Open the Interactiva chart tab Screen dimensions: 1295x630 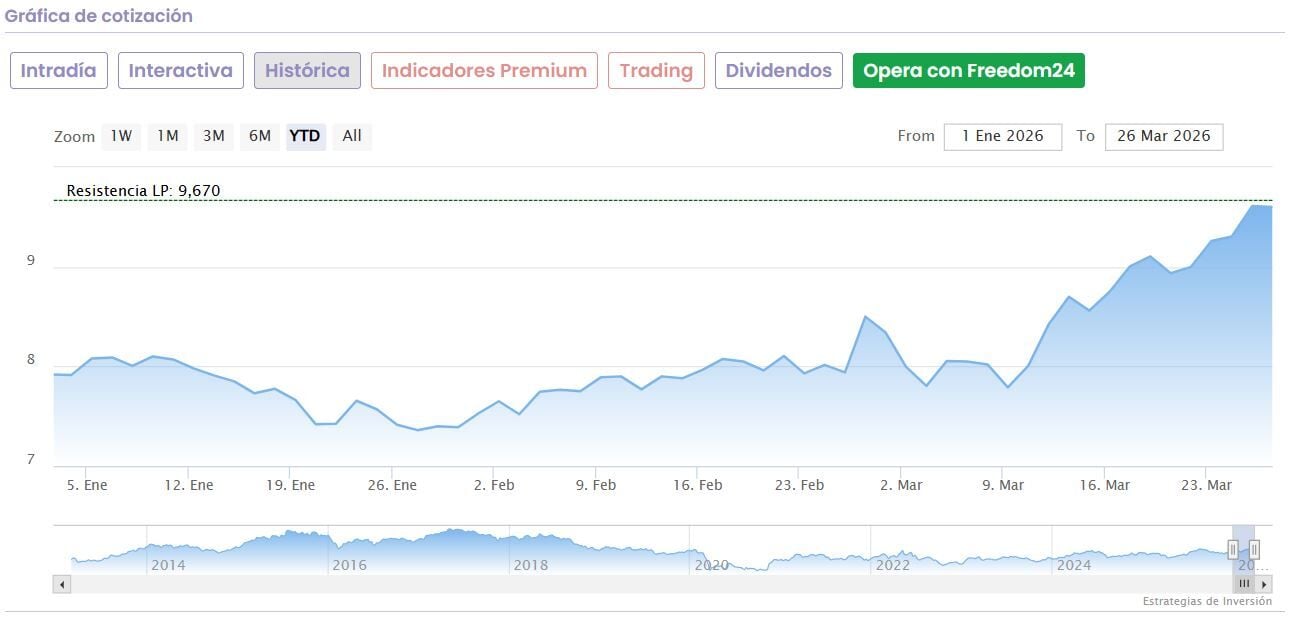[x=181, y=71]
